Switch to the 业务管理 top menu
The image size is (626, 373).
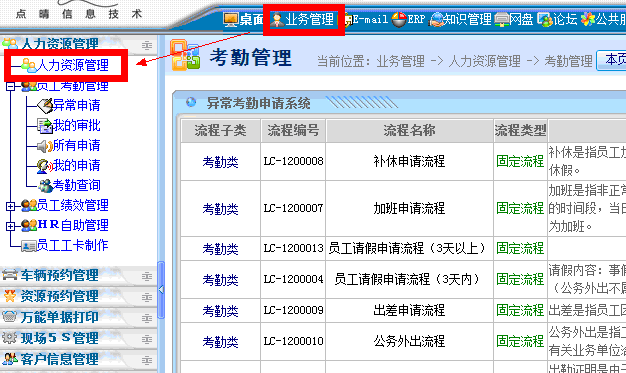click(x=303, y=20)
